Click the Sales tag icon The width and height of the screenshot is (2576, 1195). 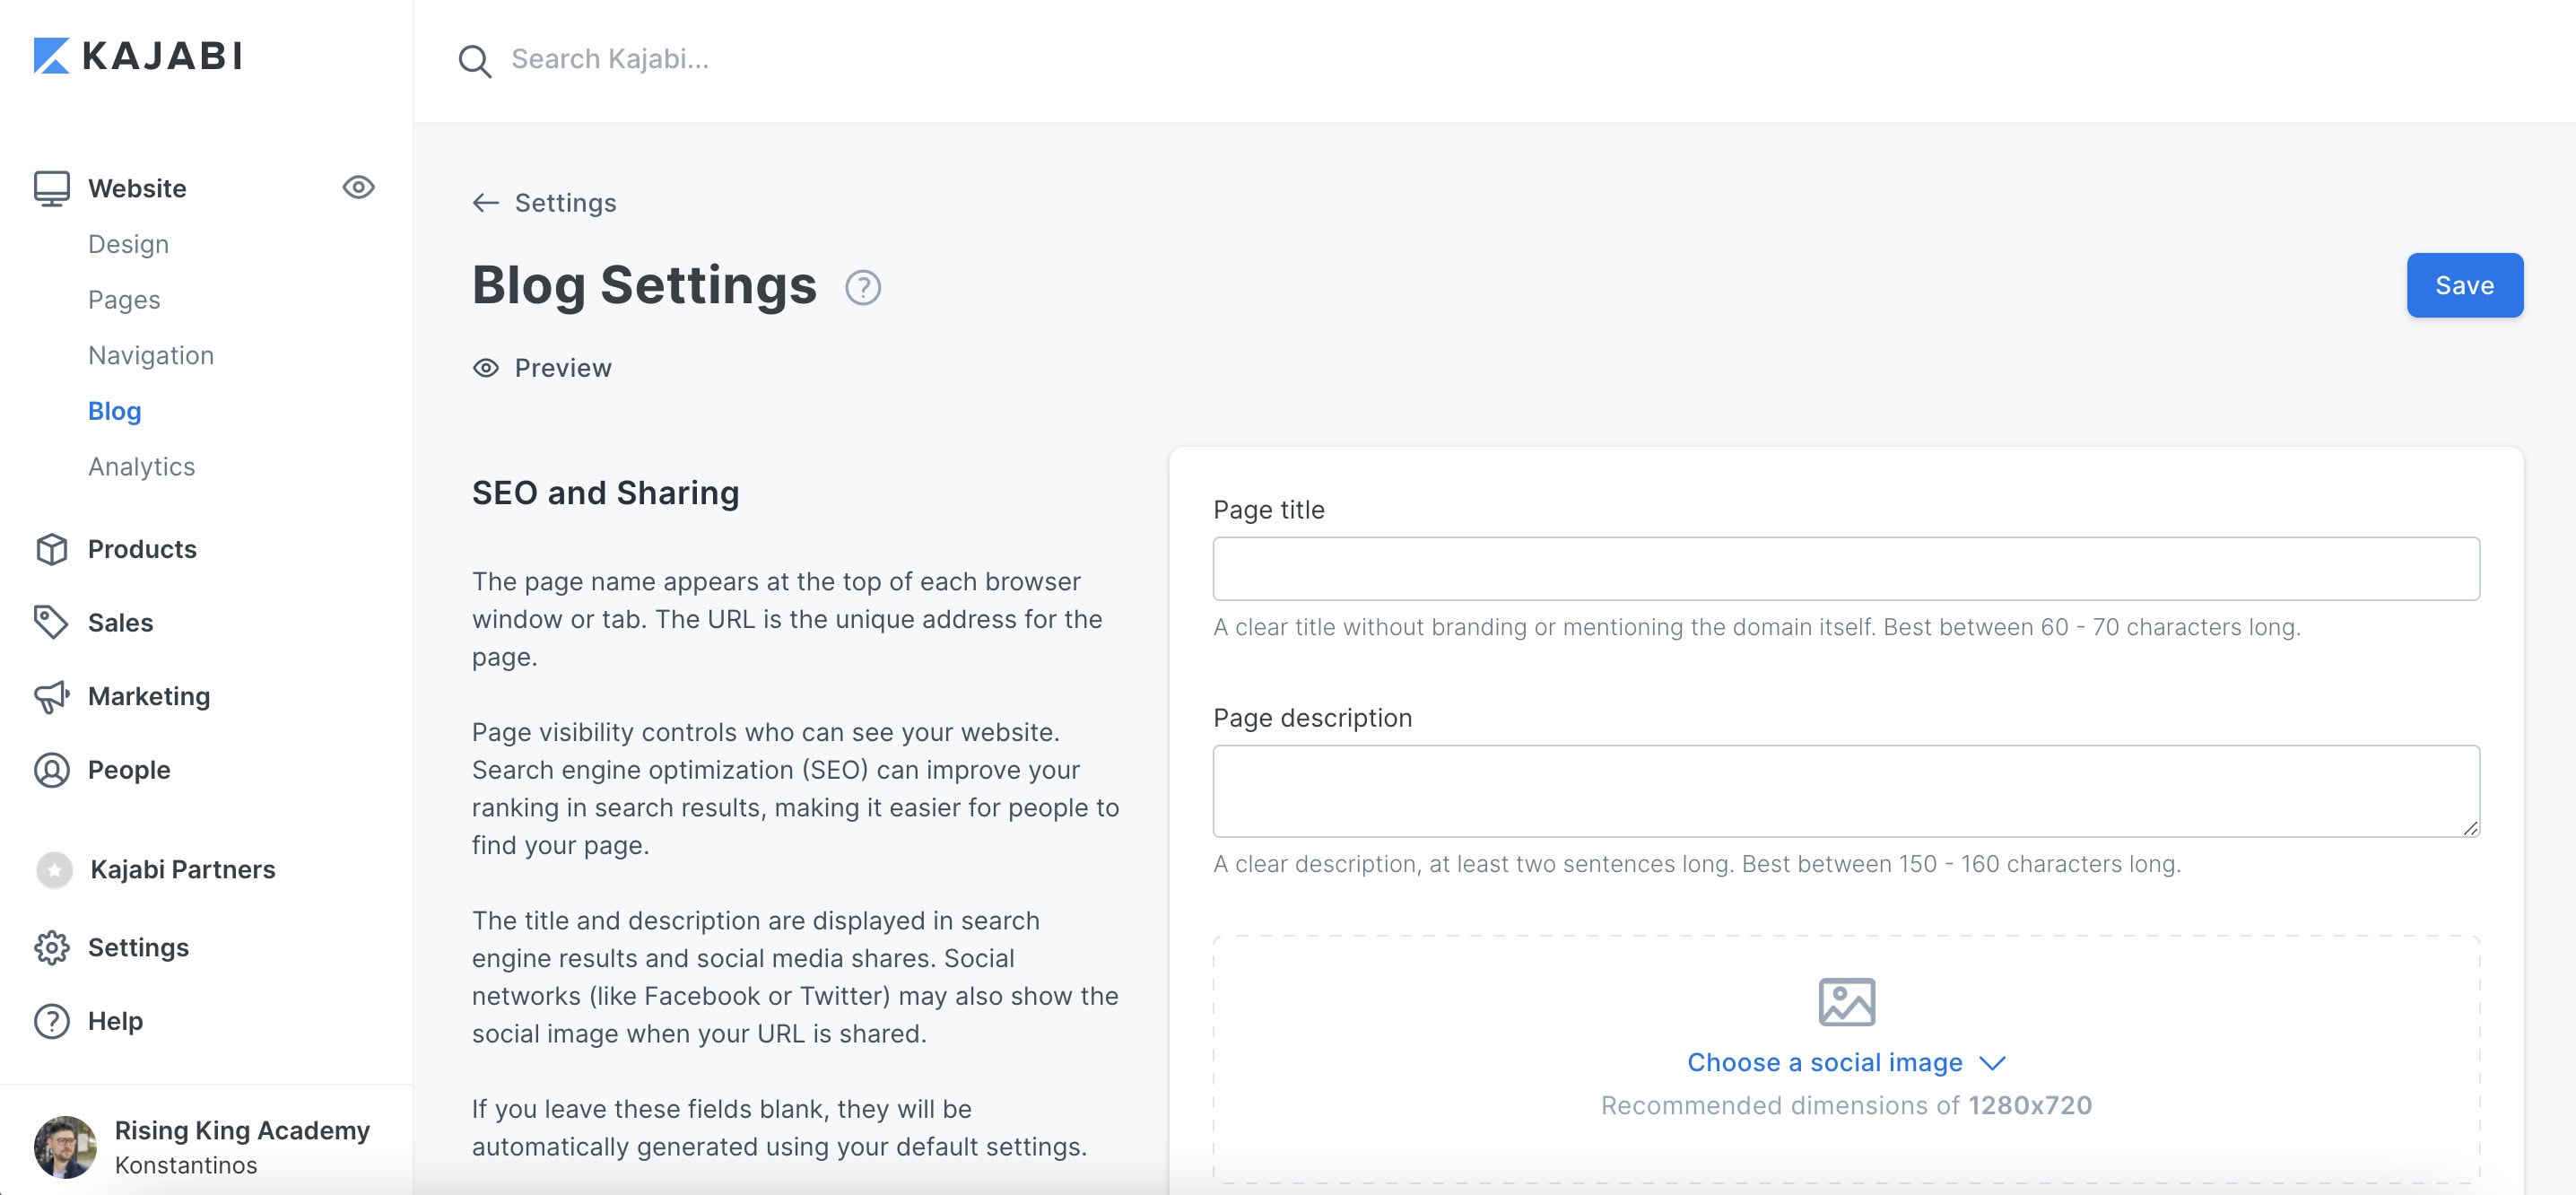52,622
